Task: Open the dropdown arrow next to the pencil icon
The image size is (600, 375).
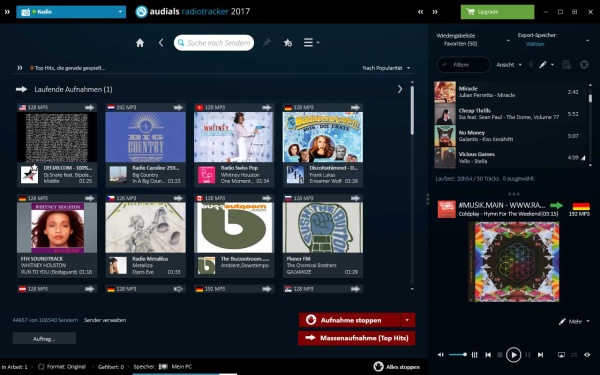Action: pos(552,65)
